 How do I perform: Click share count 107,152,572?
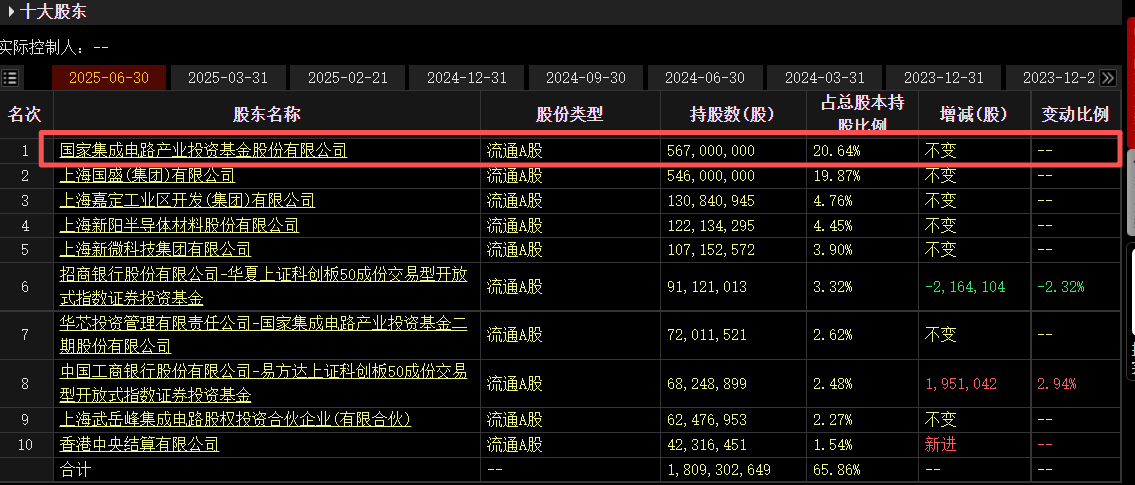711,250
